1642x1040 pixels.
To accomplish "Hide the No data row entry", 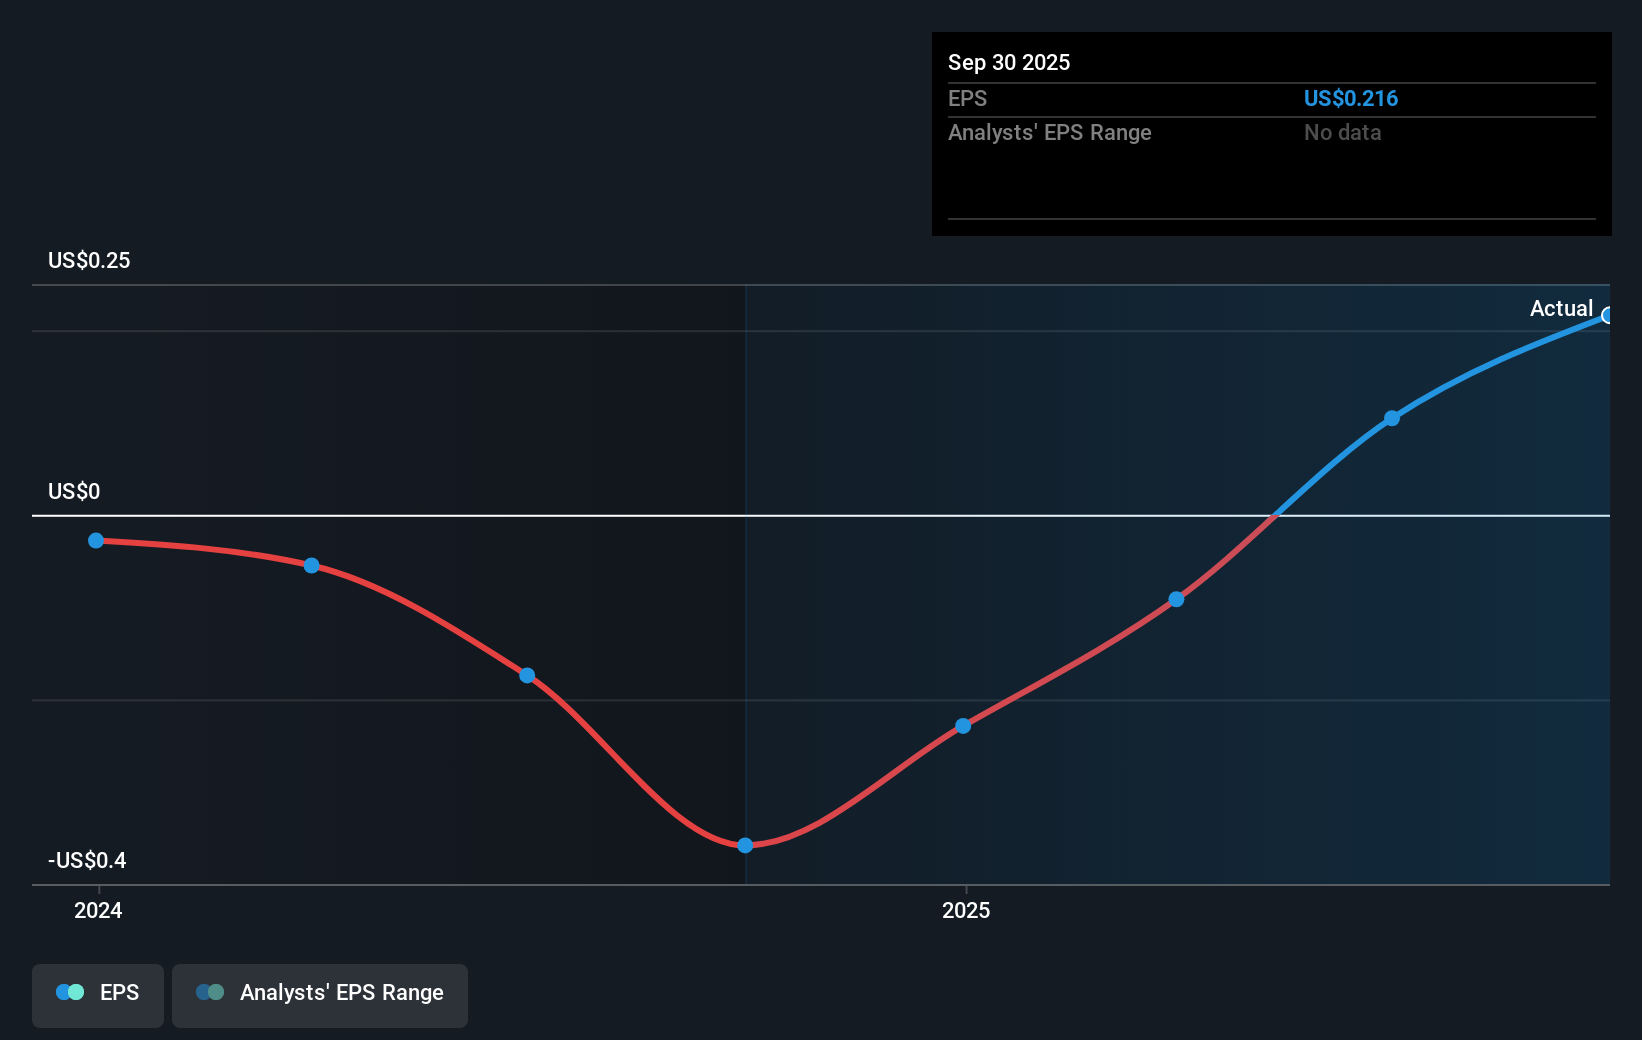I will [1342, 132].
